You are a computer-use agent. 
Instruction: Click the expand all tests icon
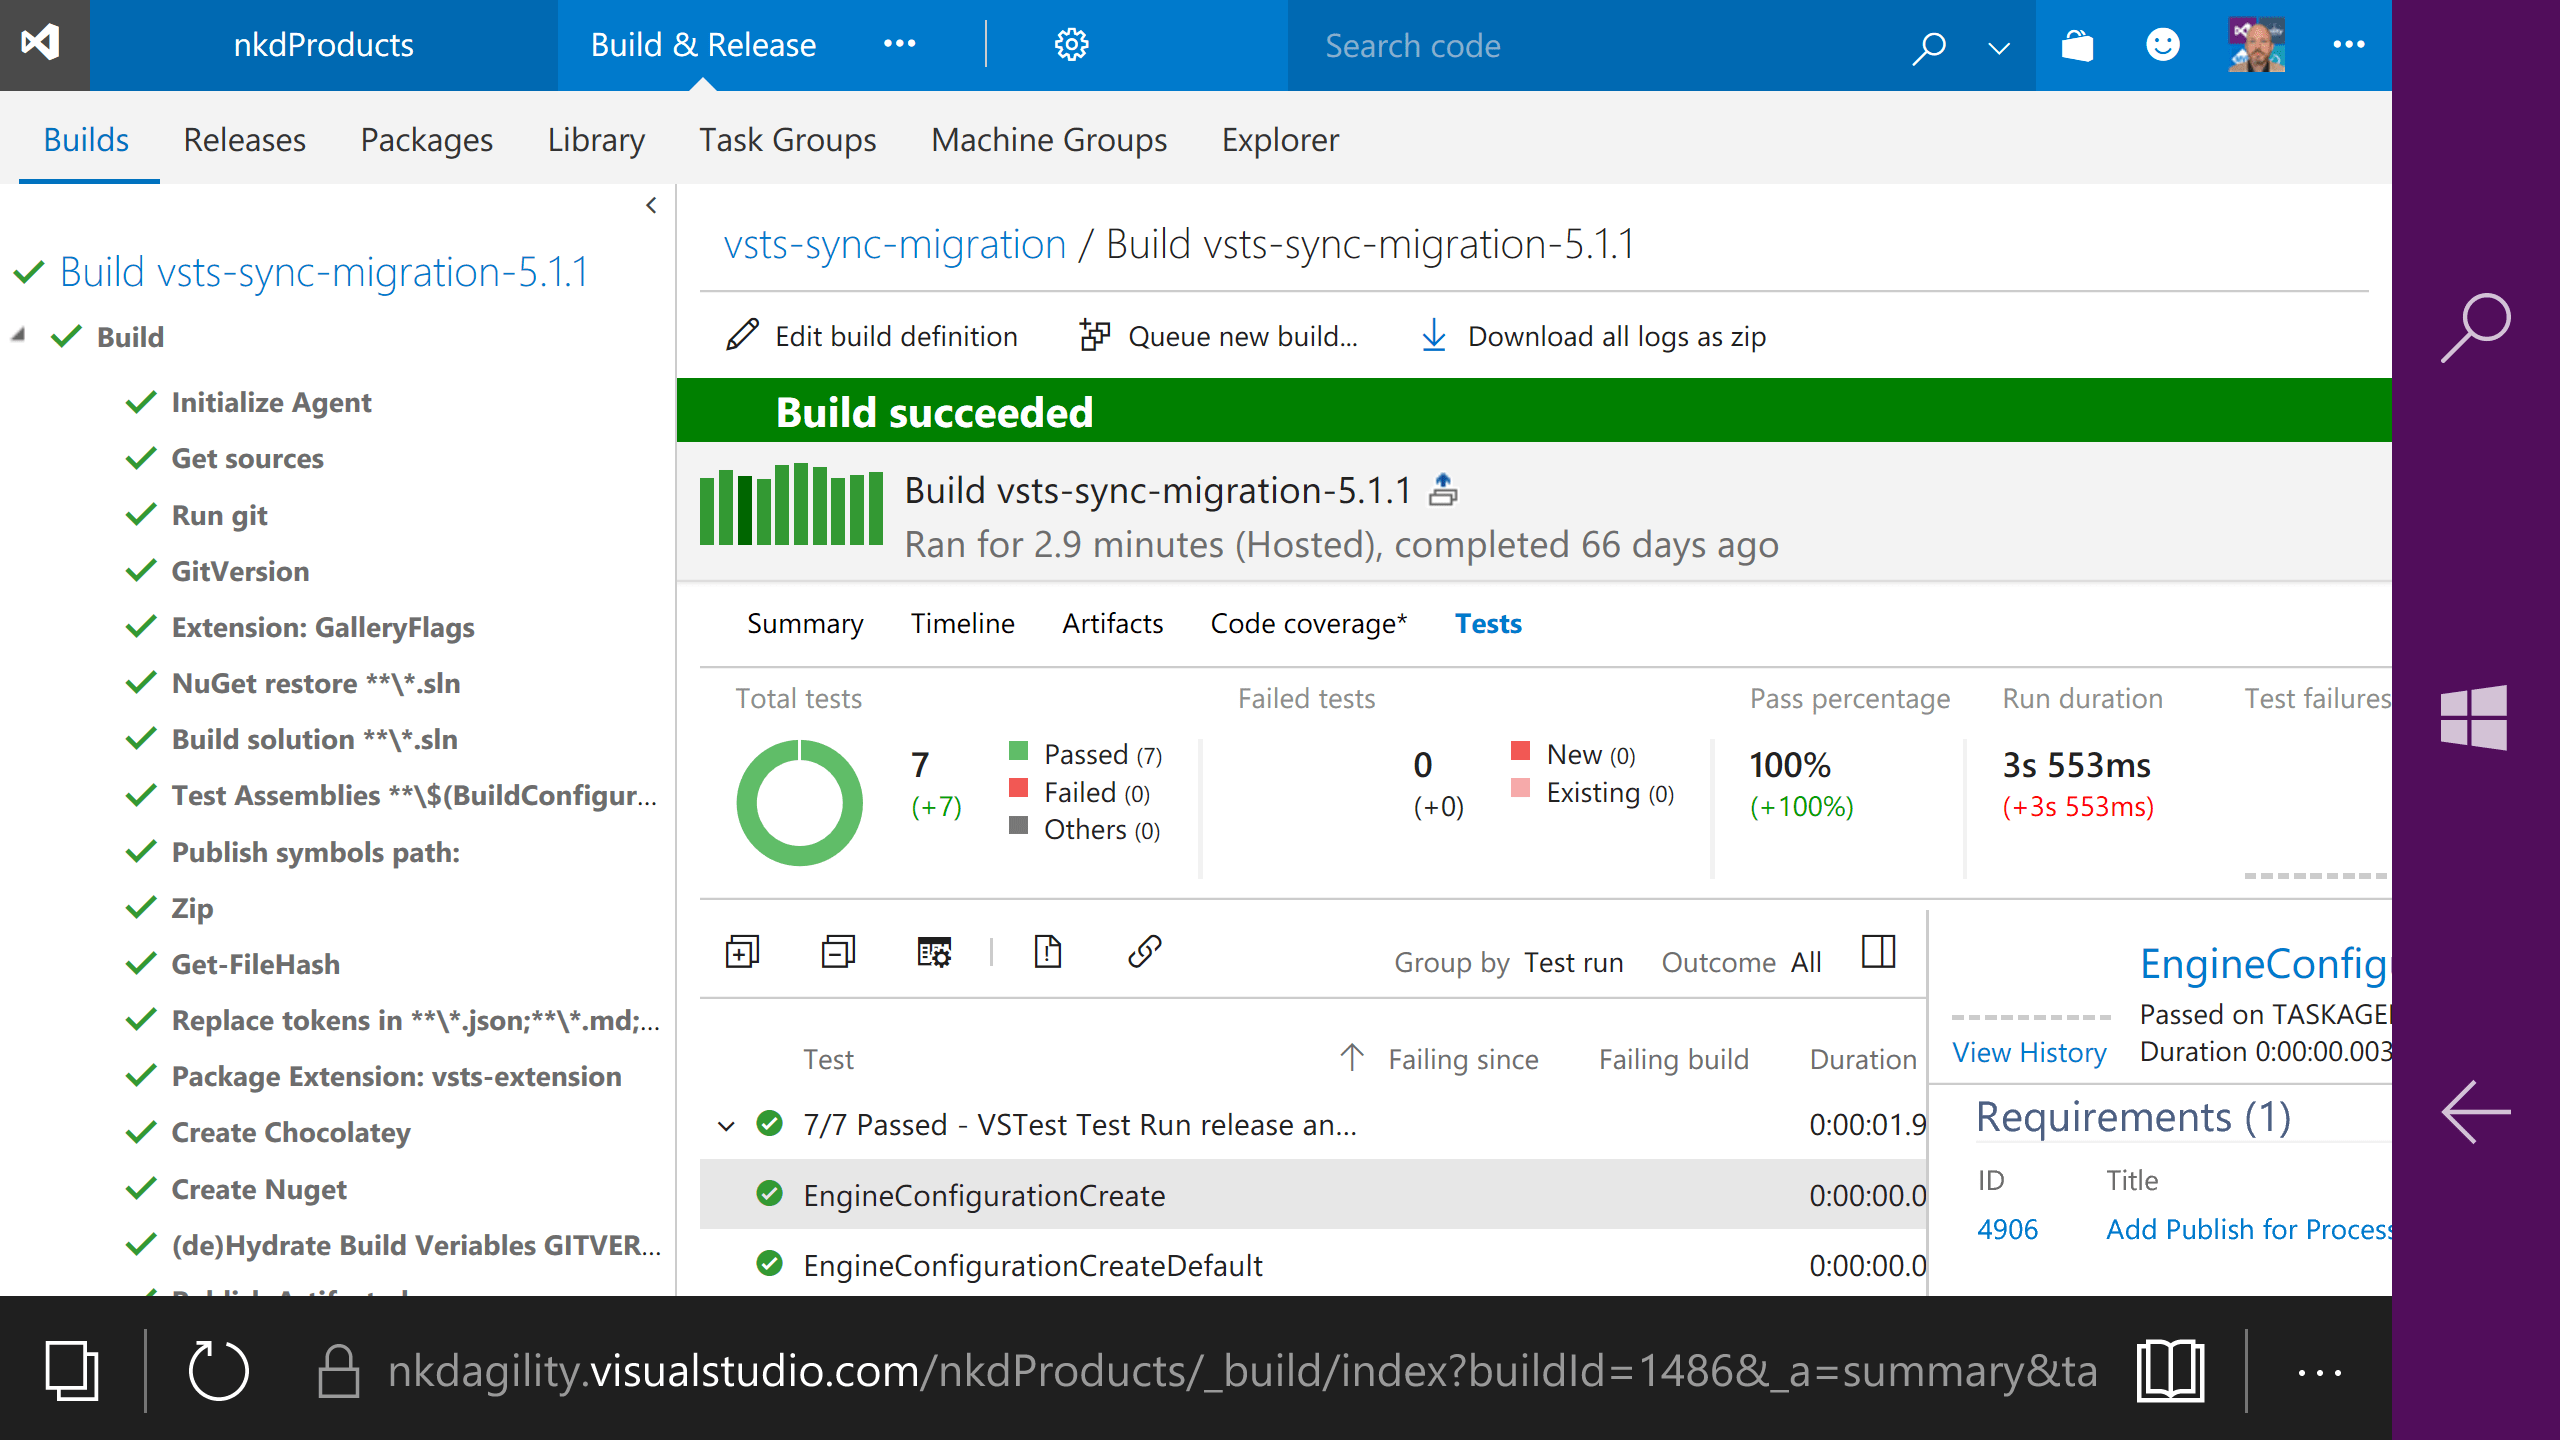click(742, 951)
